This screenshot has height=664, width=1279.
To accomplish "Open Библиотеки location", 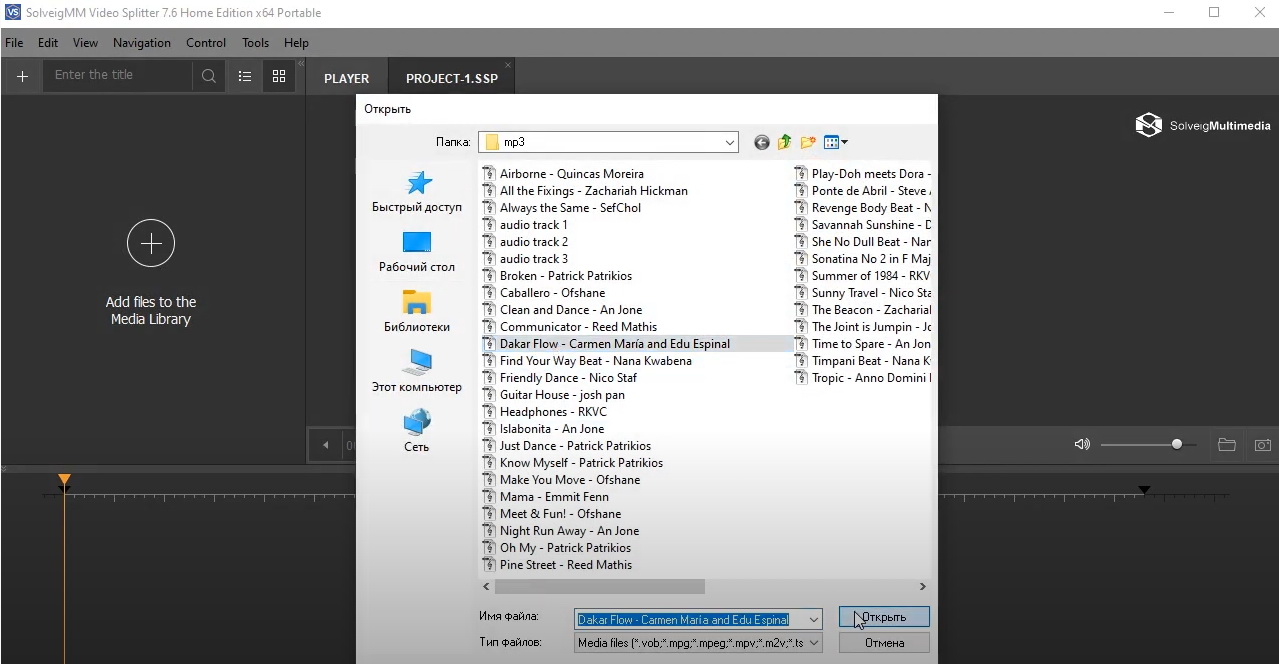I will pyautogui.click(x=417, y=312).
